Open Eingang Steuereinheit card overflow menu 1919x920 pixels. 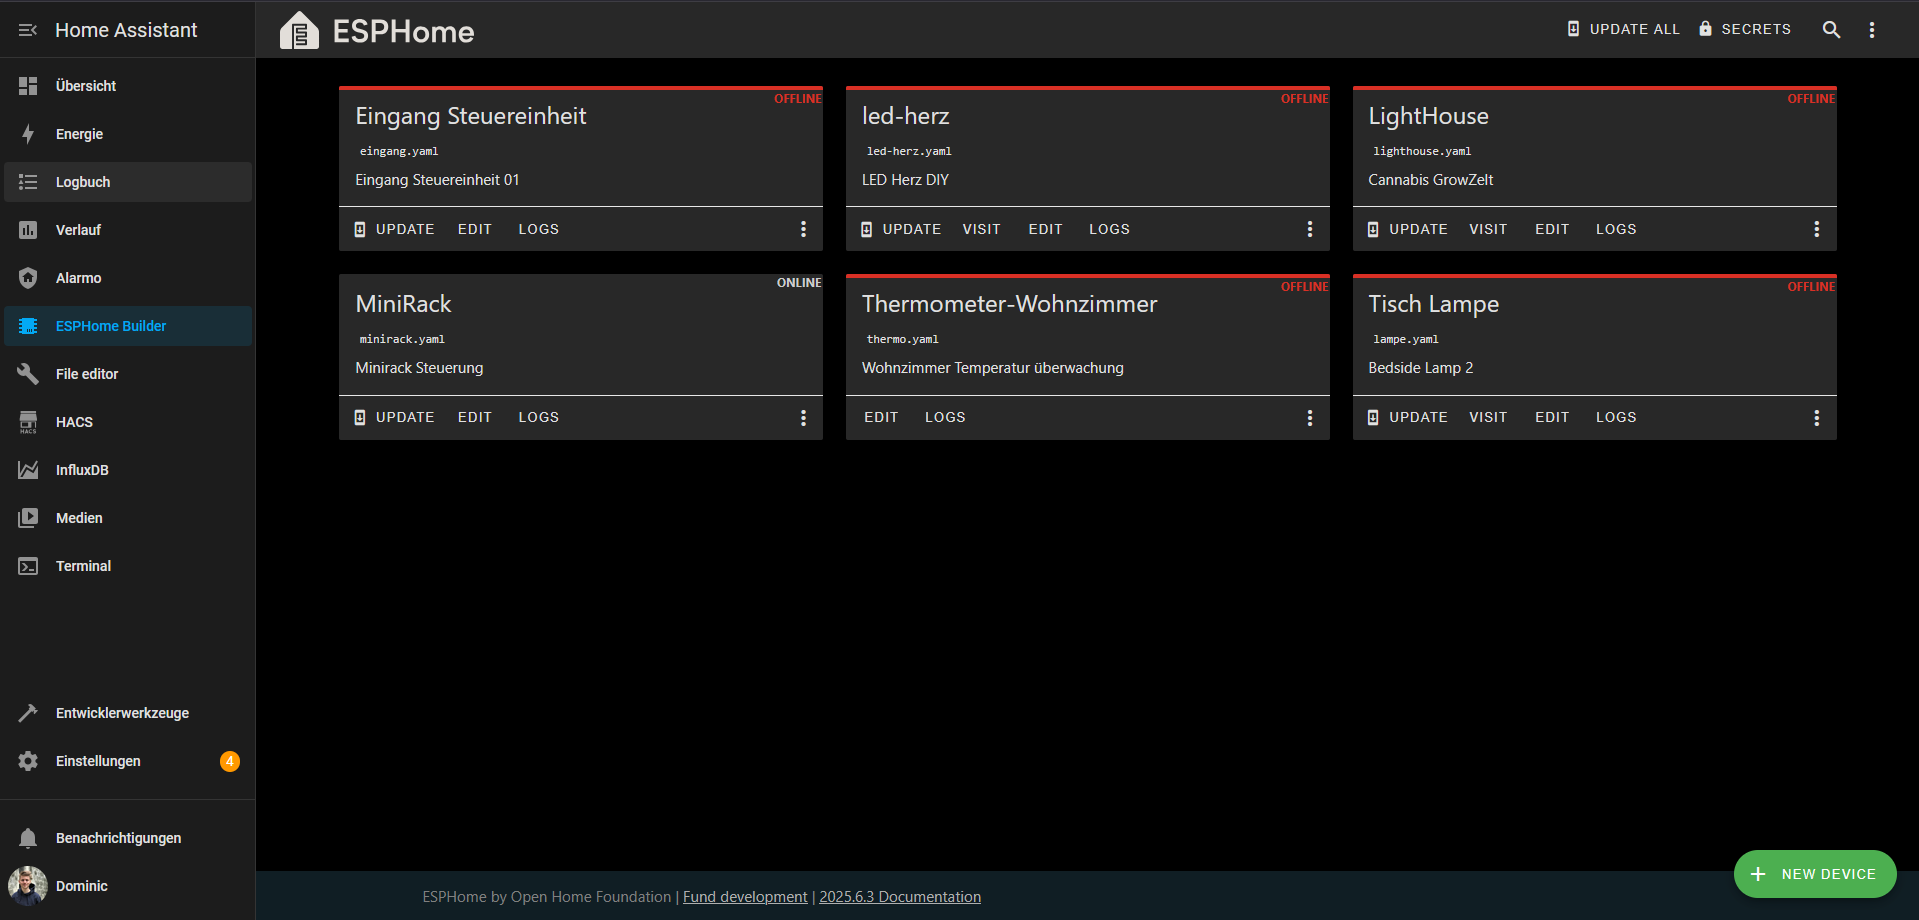[803, 229]
